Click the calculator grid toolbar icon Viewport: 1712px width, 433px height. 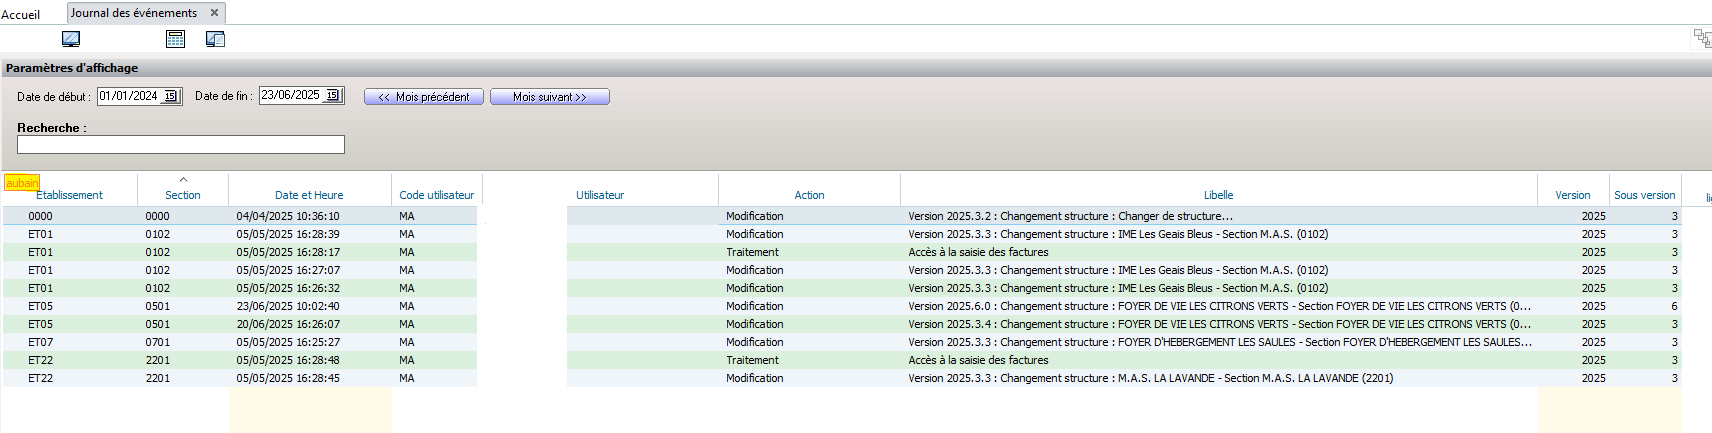[x=176, y=39]
